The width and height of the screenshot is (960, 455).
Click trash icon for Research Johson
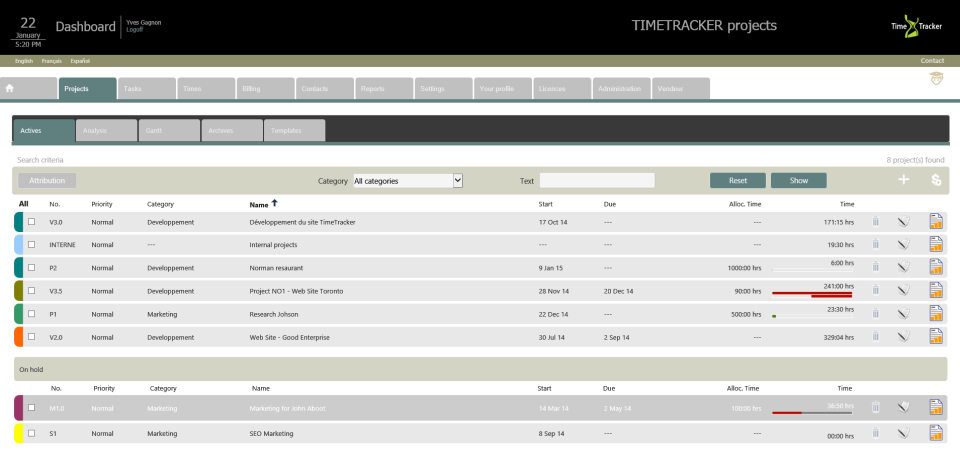pyautogui.click(x=876, y=313)
